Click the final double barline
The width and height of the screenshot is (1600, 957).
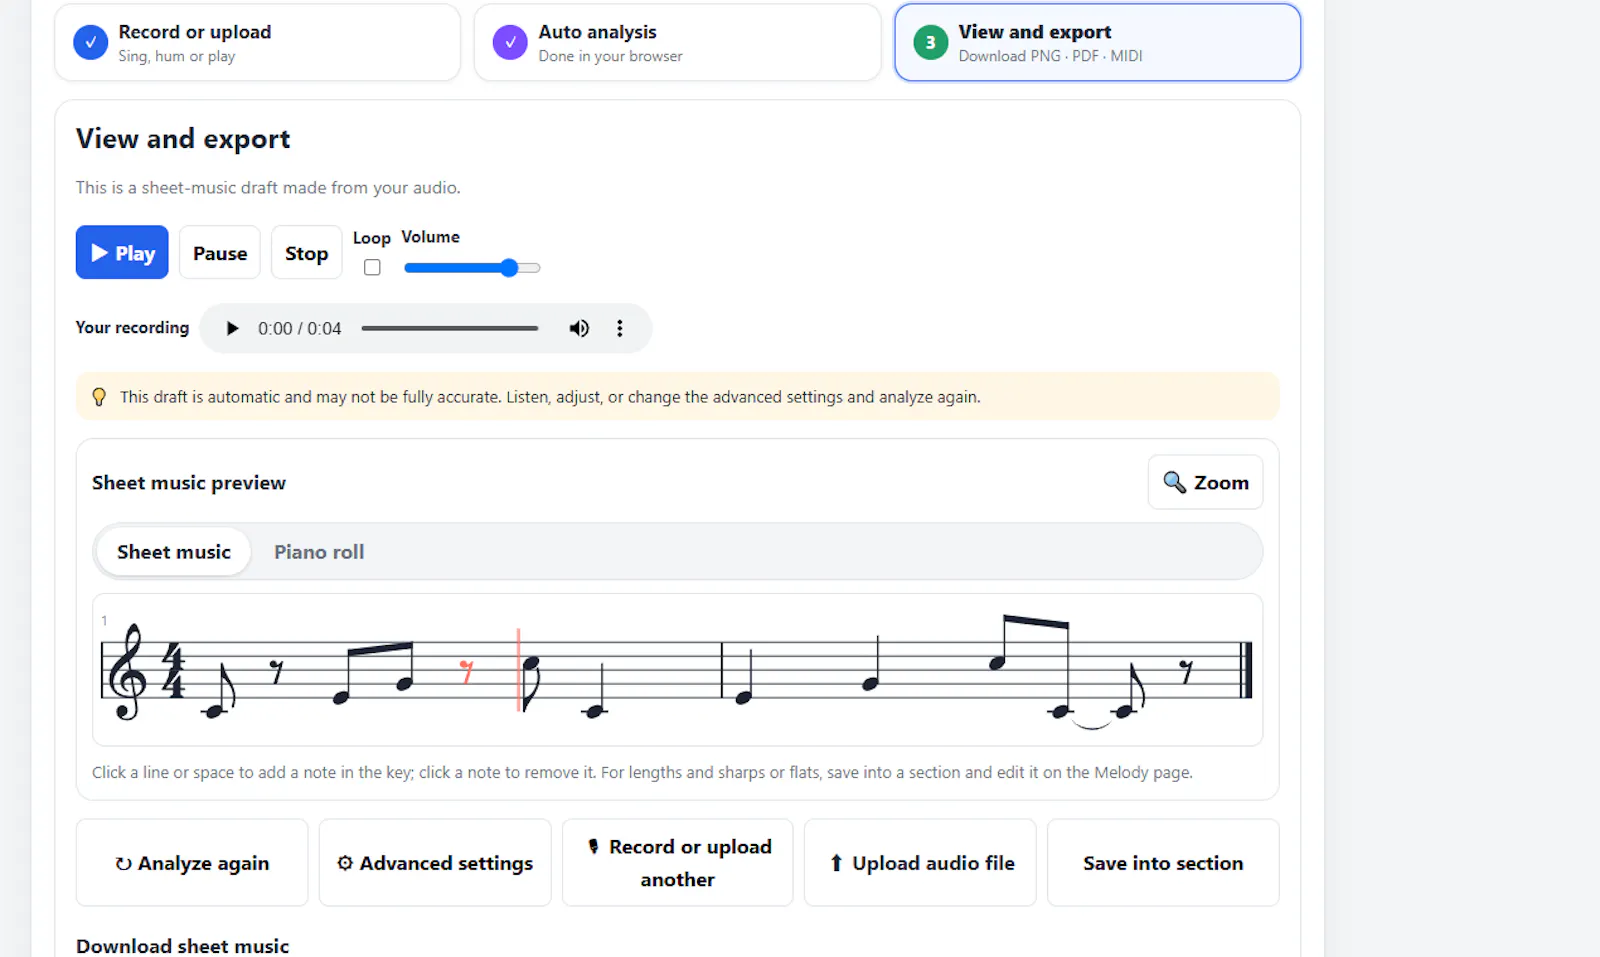point(1246,670)
